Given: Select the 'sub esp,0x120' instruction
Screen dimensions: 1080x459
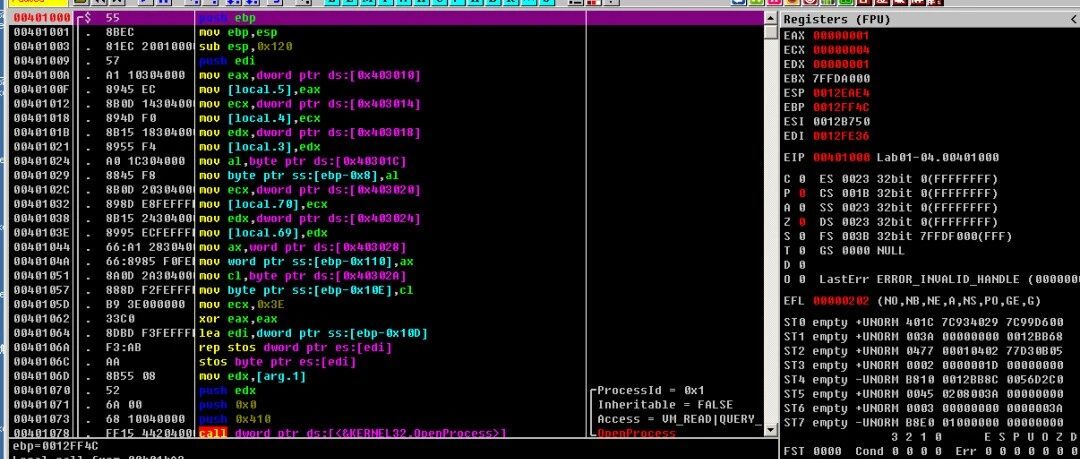Looking at the screenshot, I should 245,47.
